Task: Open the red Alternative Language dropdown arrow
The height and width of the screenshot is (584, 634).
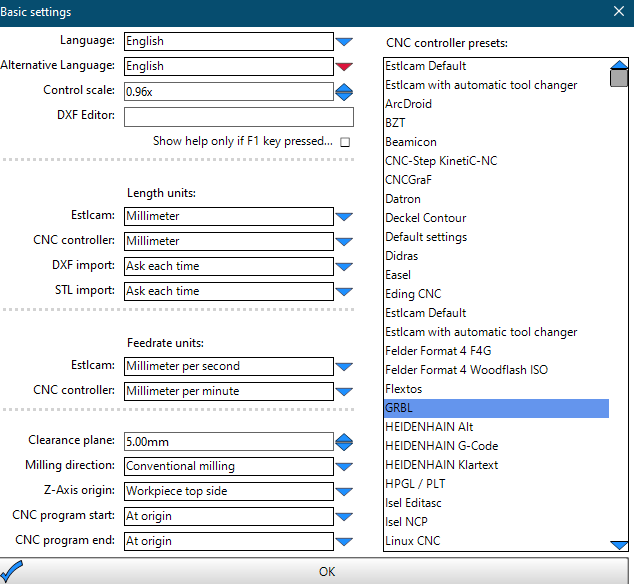Action: (344, 67)
